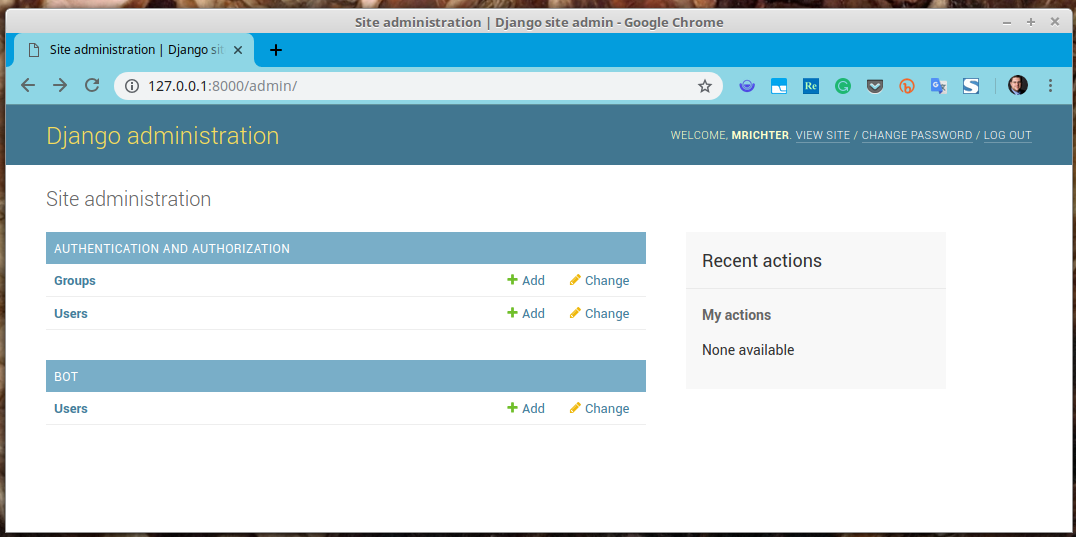Viewport: 1076px width, 537px height.
Task: Go forward in browser history
Action: [60, 86]
